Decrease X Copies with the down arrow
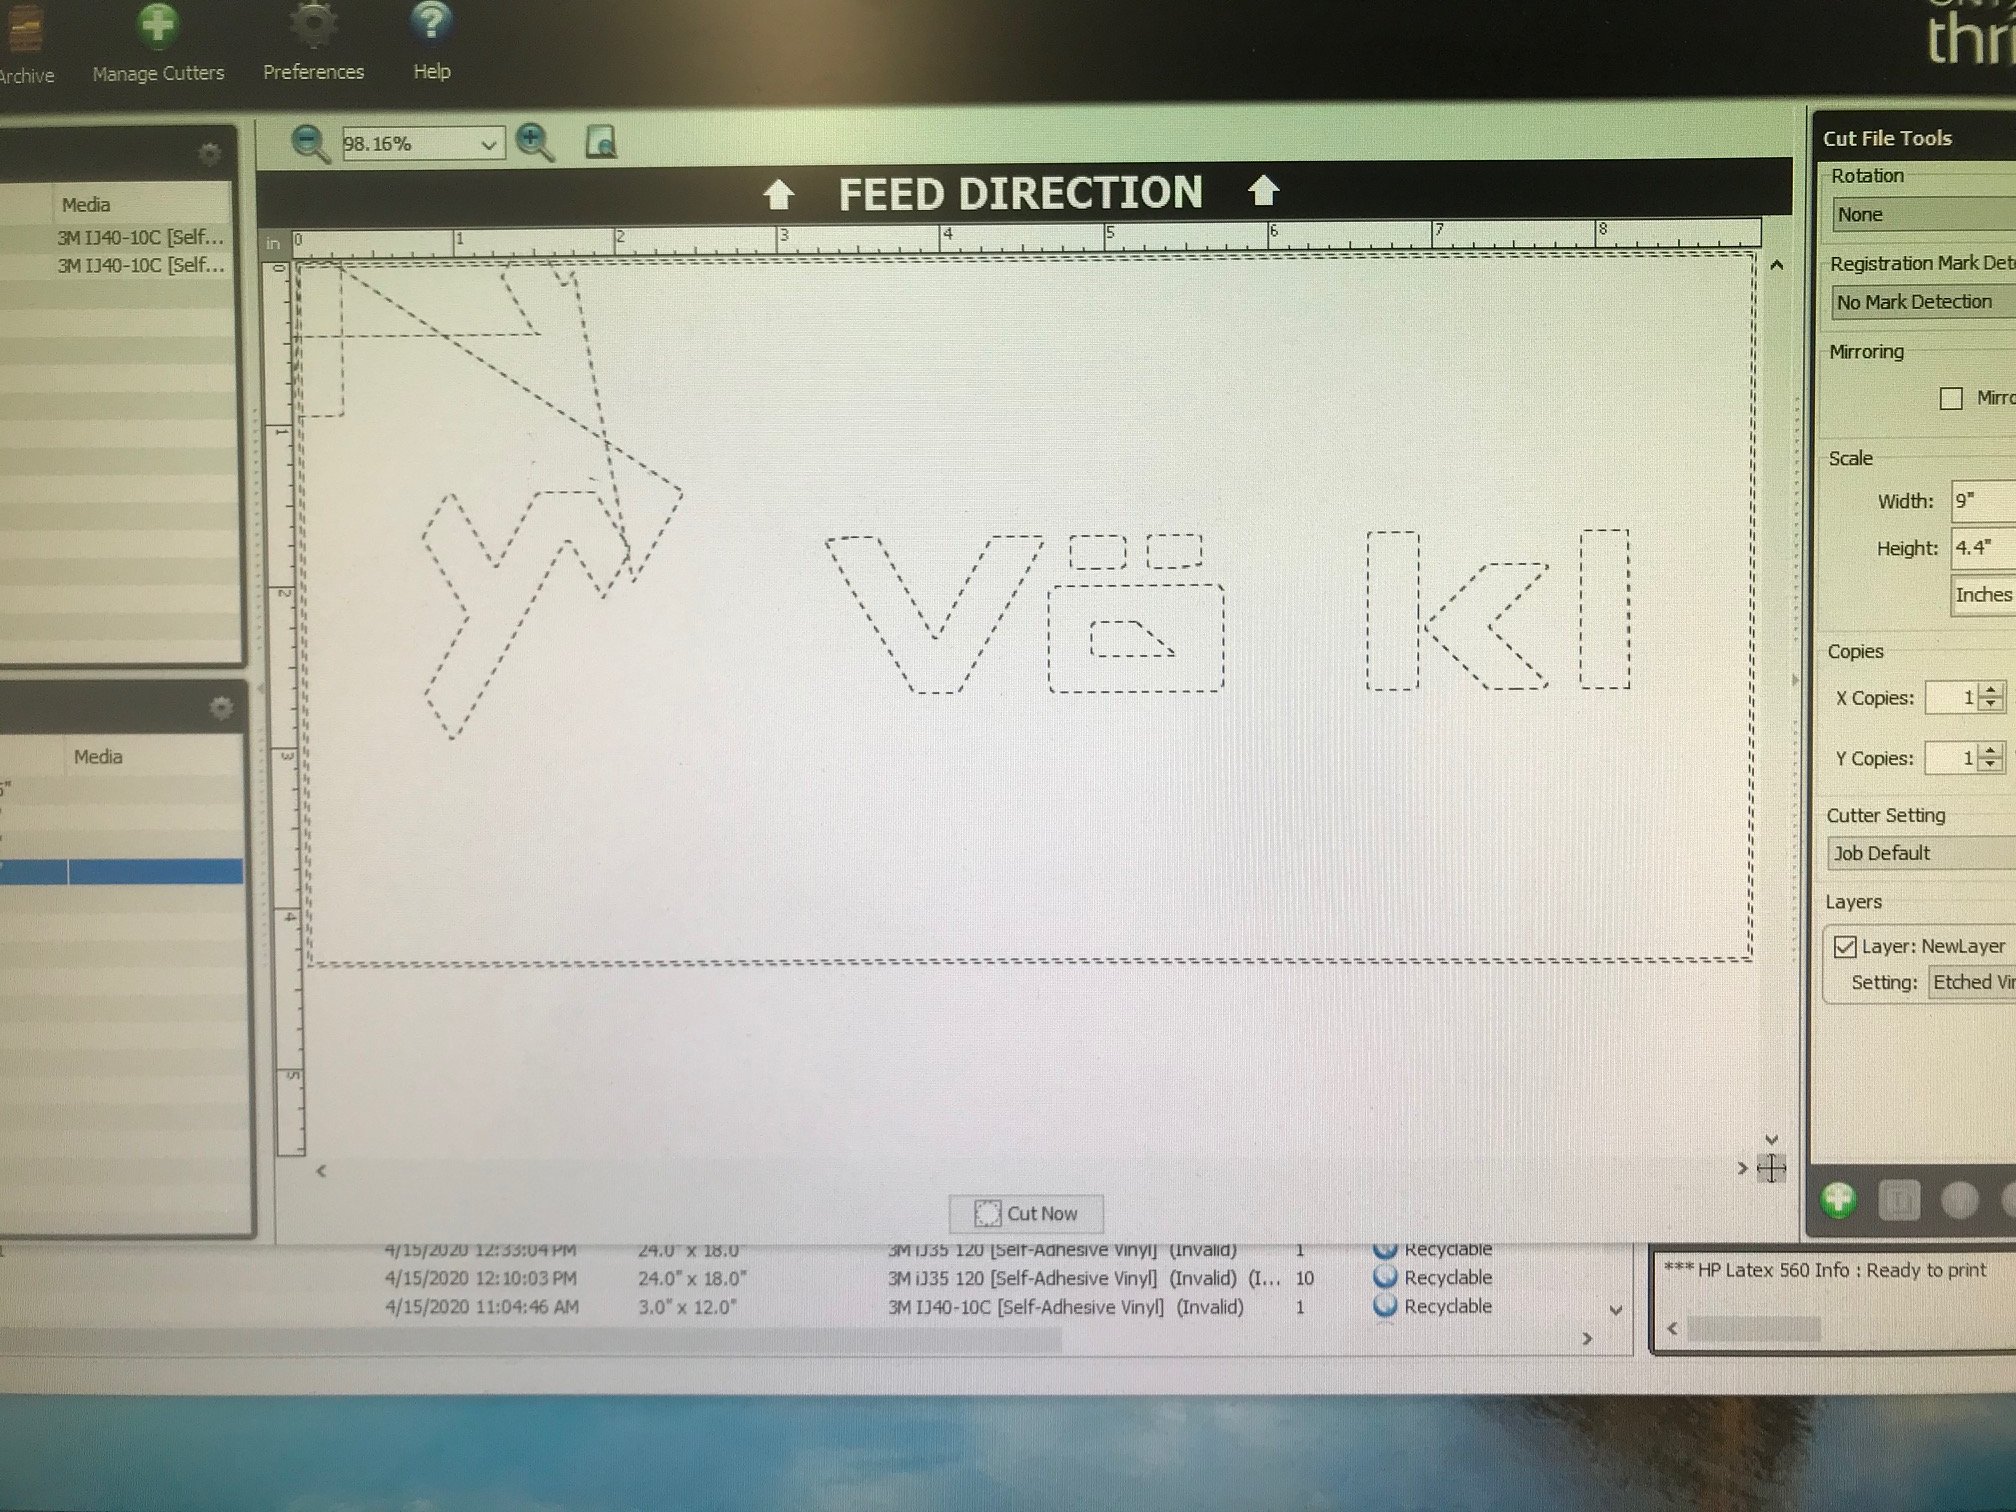2016x1512 pixels. pyautogui.click(x=1991, y=704)
